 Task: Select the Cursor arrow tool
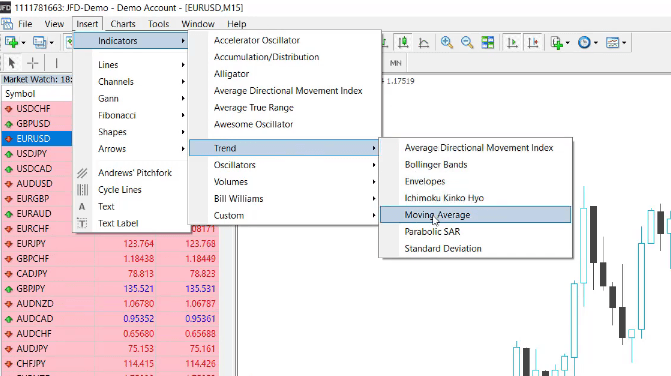(x=12, y=63)
